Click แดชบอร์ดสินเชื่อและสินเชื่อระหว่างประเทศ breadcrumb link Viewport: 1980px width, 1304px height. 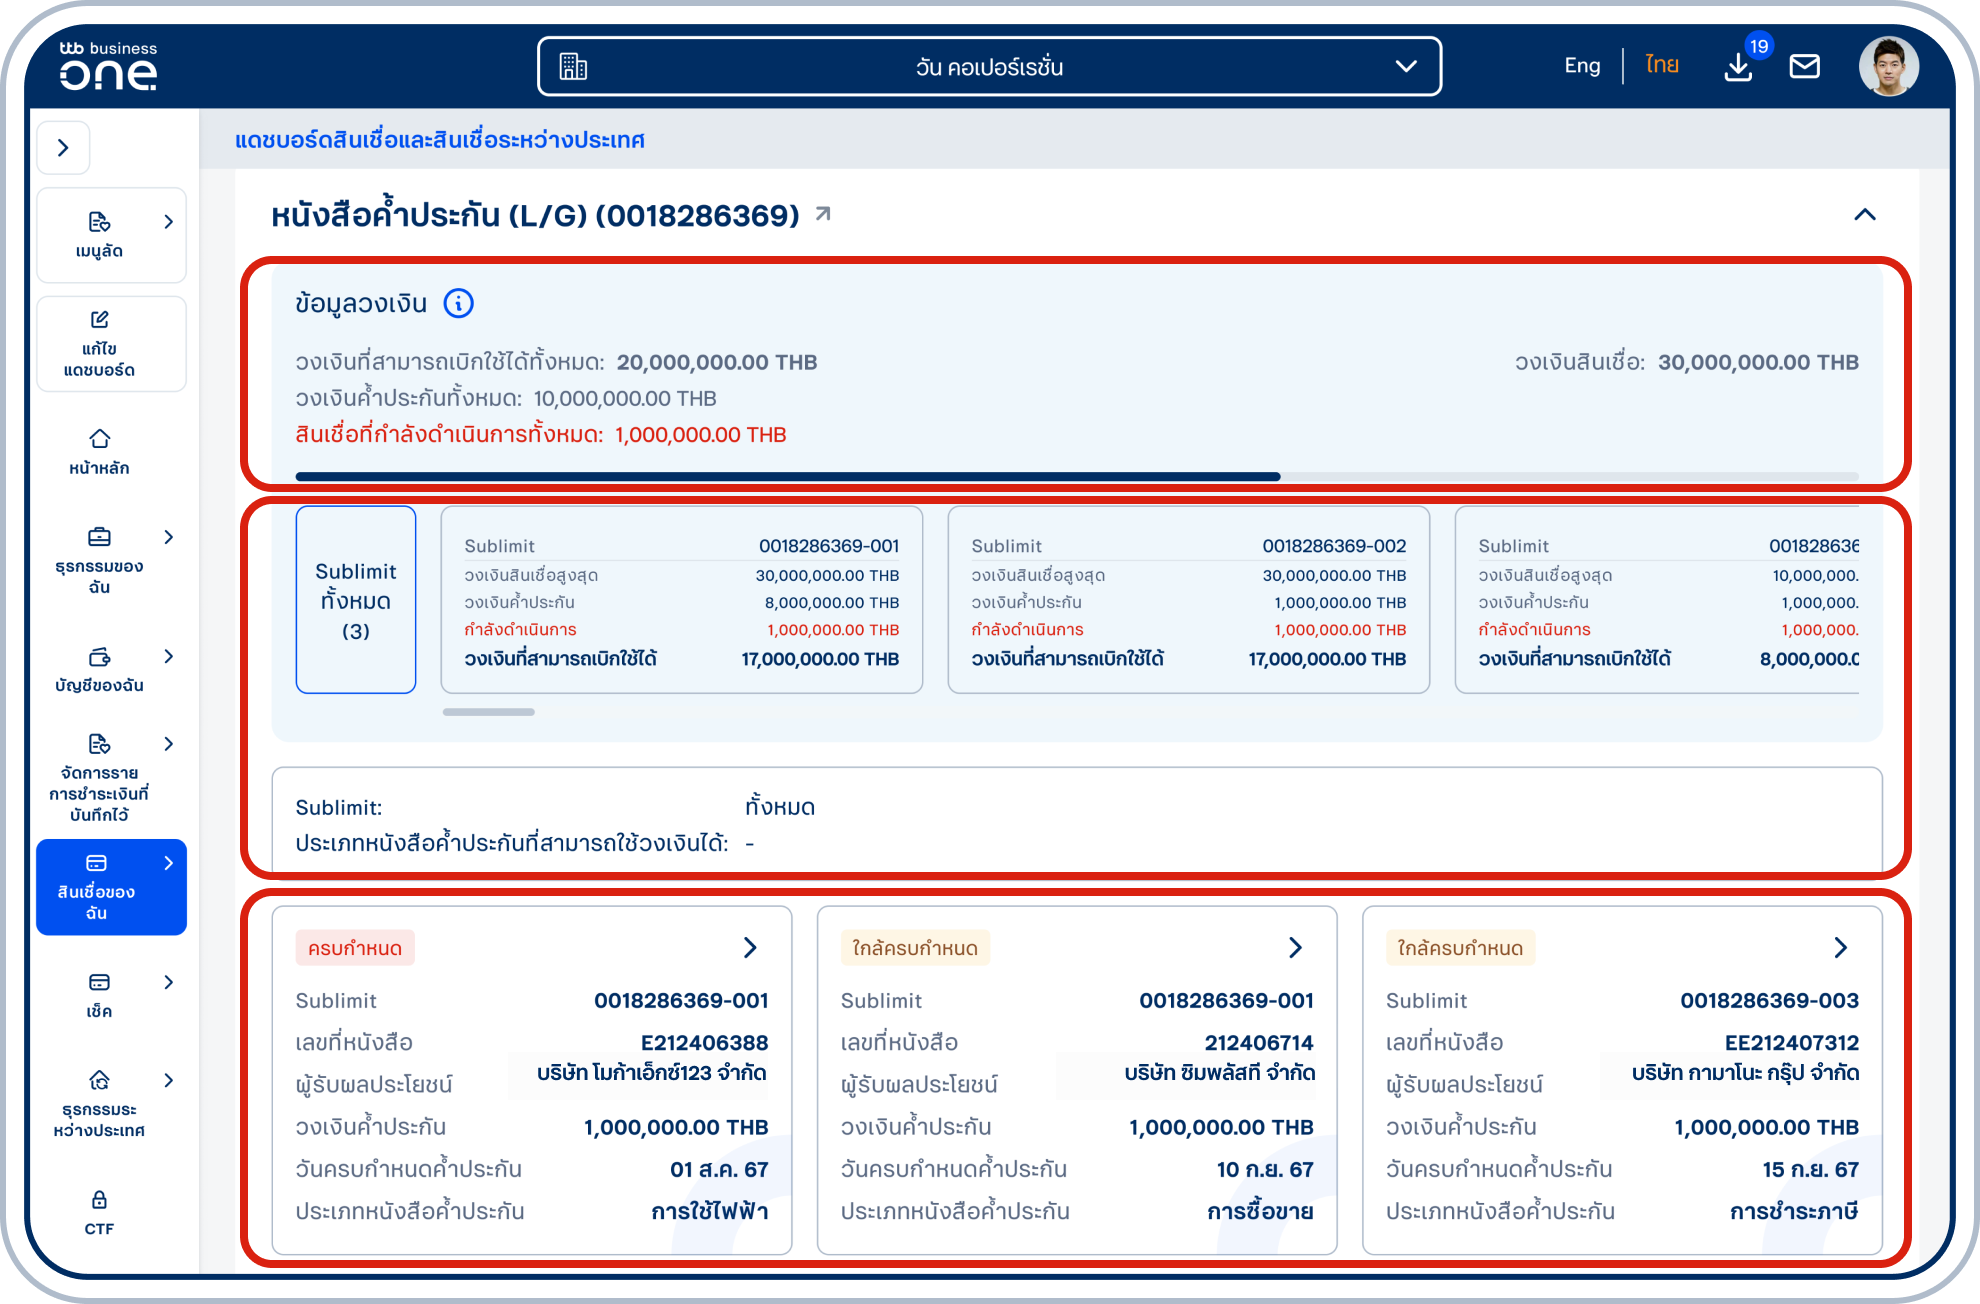click(440, 140)
